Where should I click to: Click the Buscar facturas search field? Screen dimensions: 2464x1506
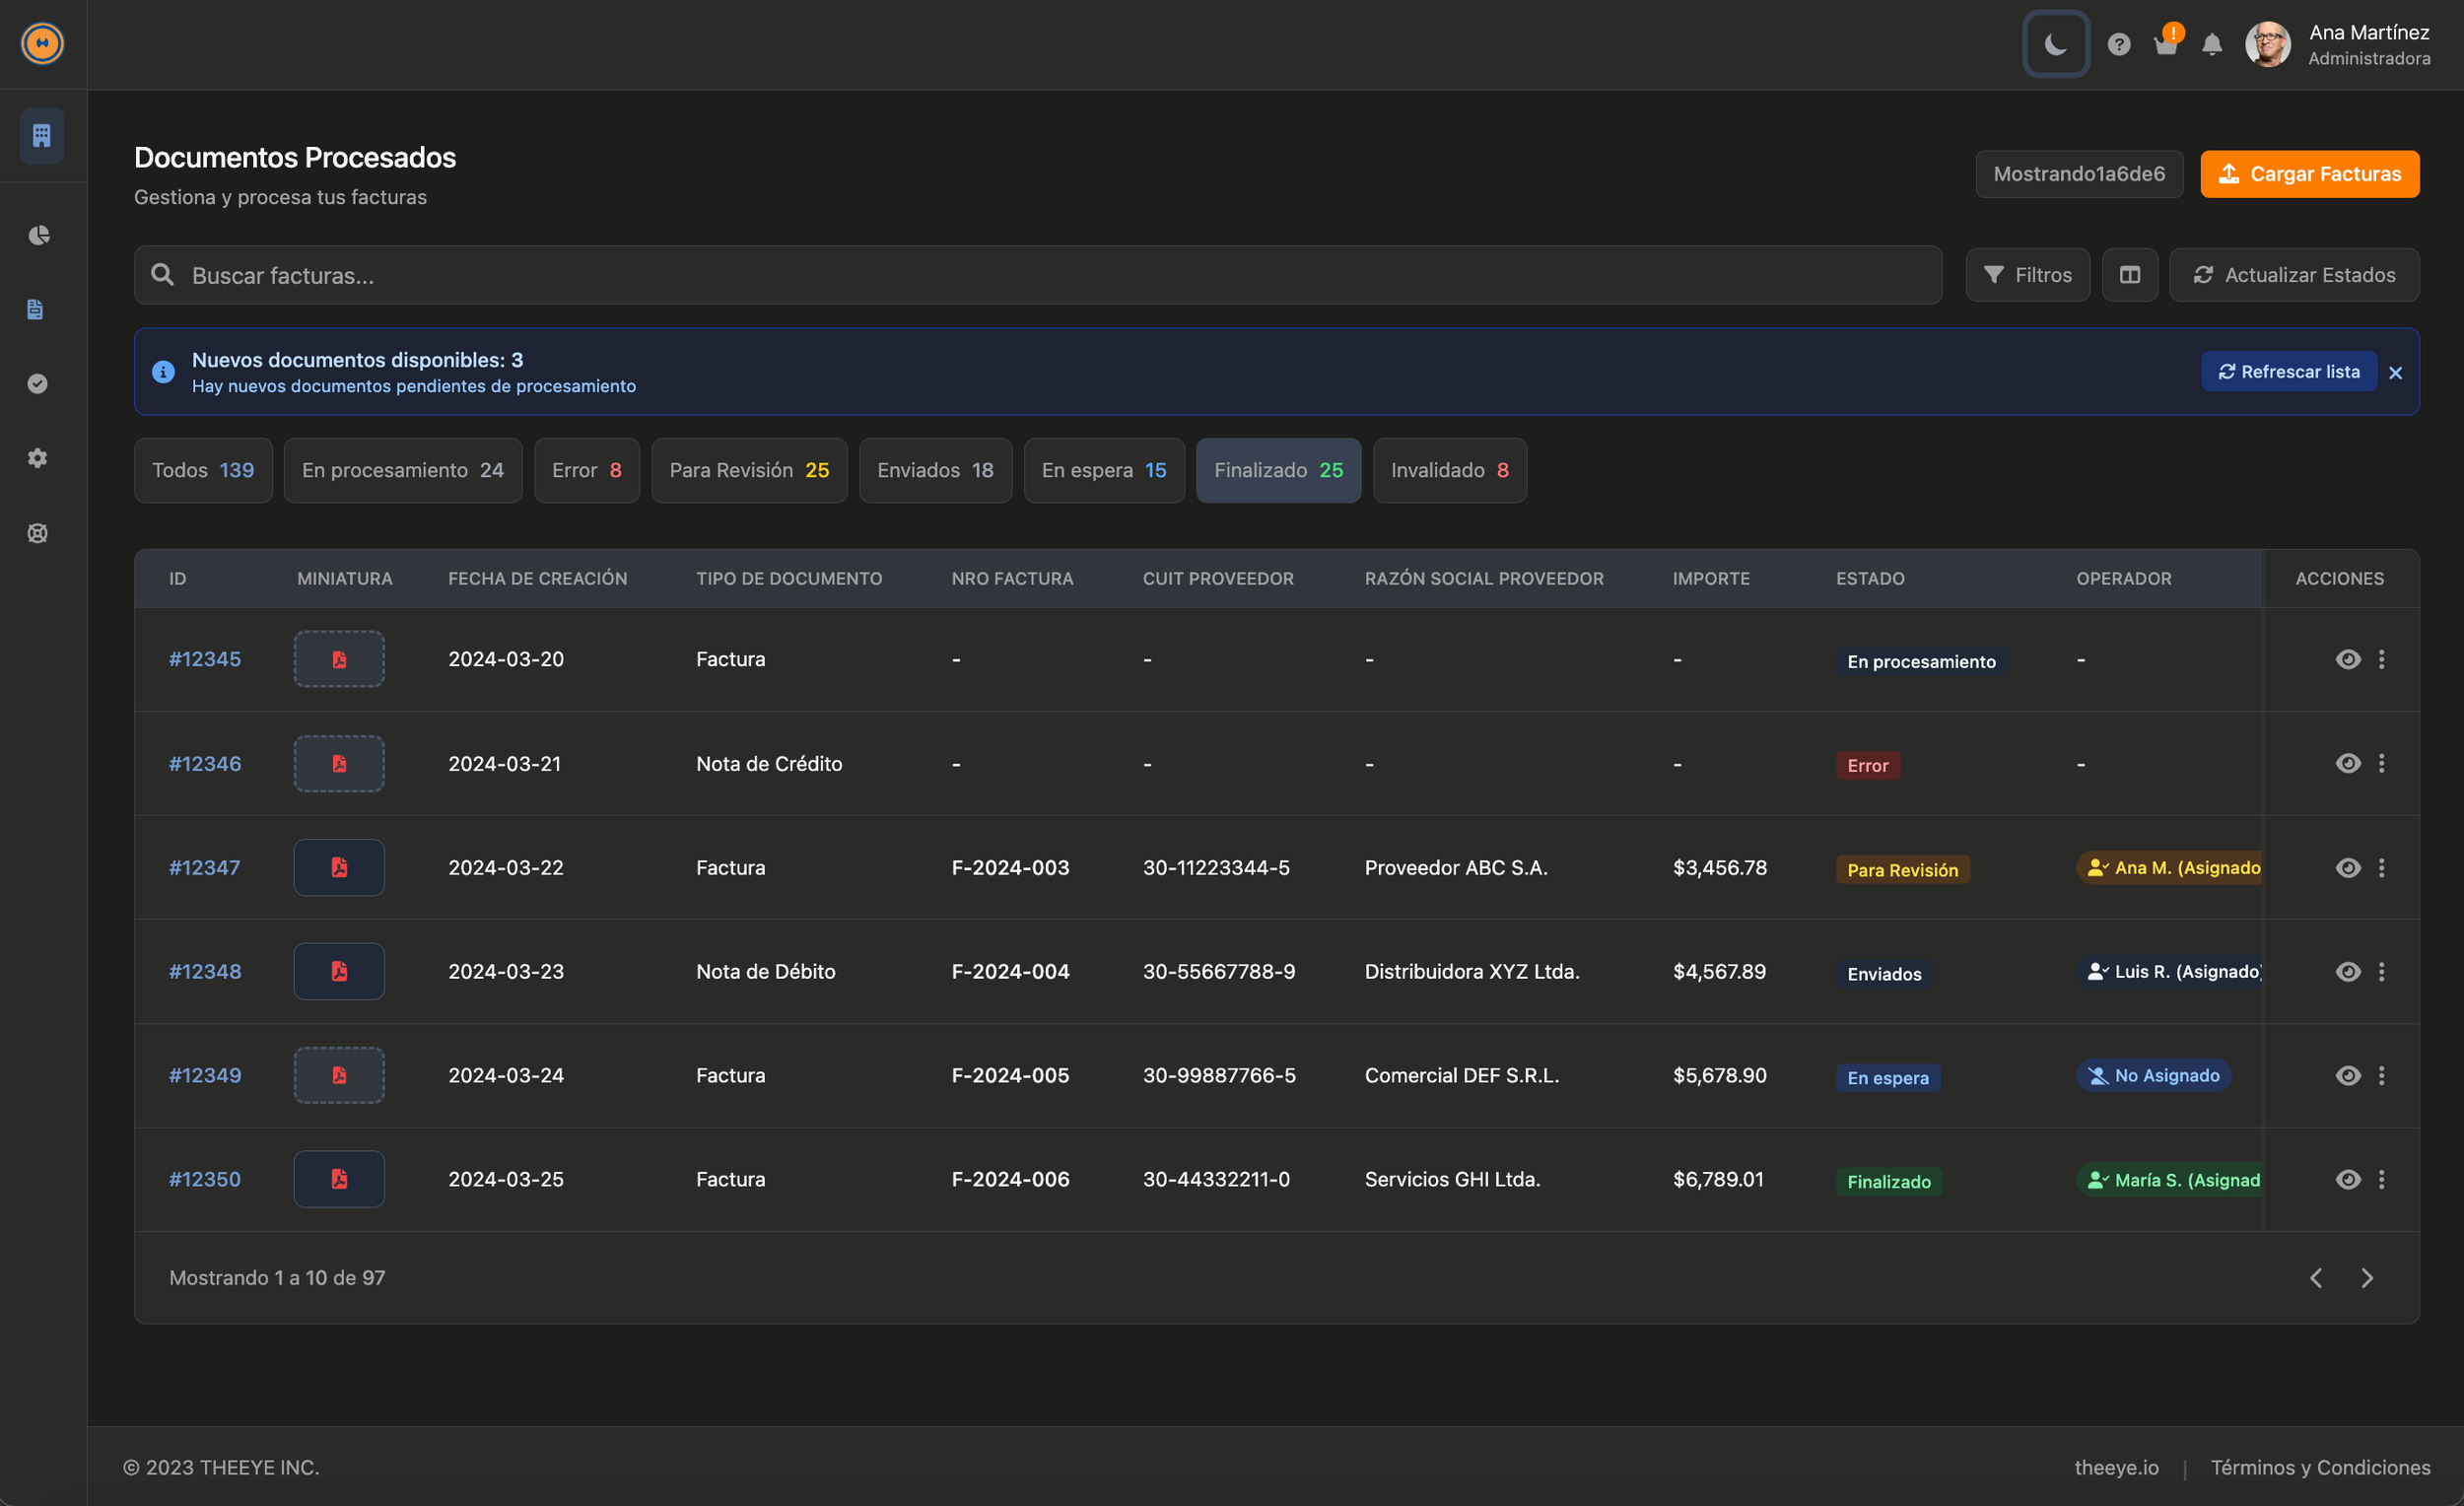[1037, 275]
